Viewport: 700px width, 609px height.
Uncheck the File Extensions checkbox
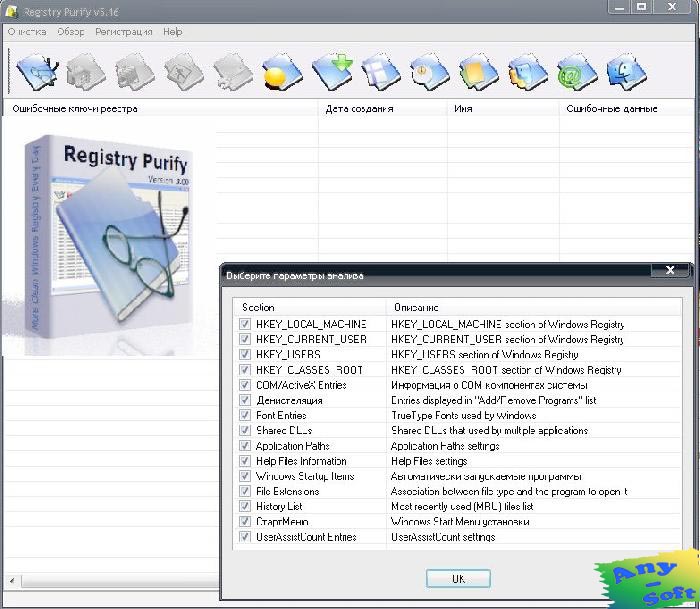pos(245,491)
